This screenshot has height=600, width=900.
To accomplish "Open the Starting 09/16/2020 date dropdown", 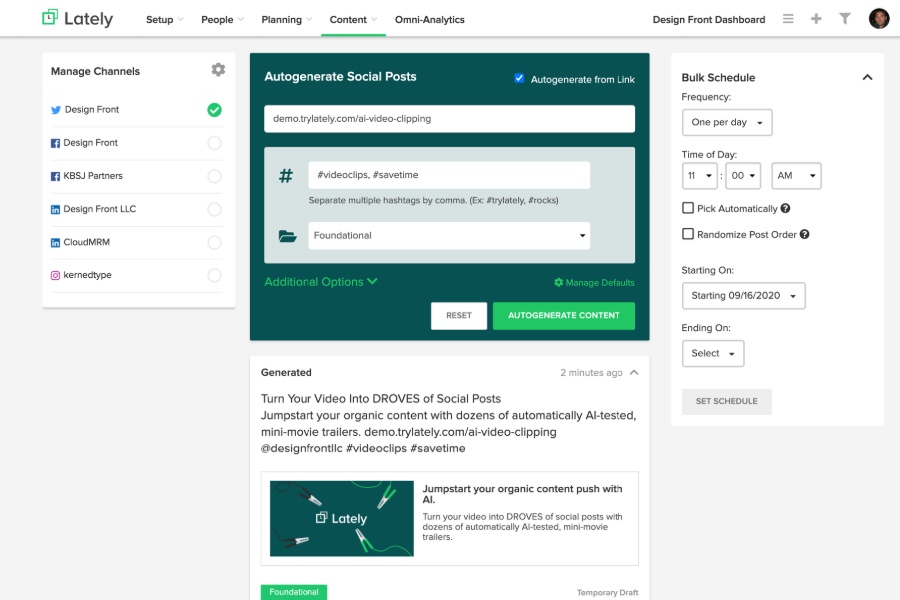I will (x=743, y=296).
